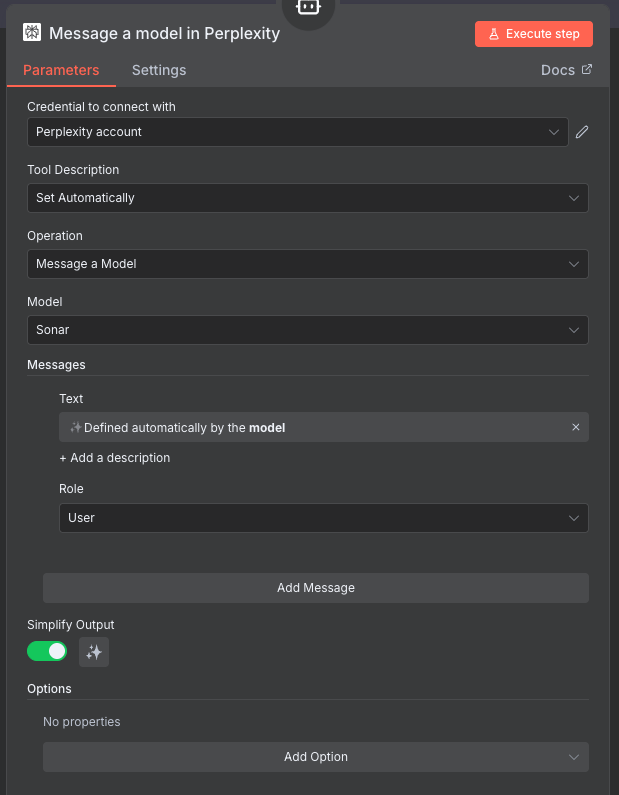
Task: Click the robot agent icon at top
Action: pos(308,8)
